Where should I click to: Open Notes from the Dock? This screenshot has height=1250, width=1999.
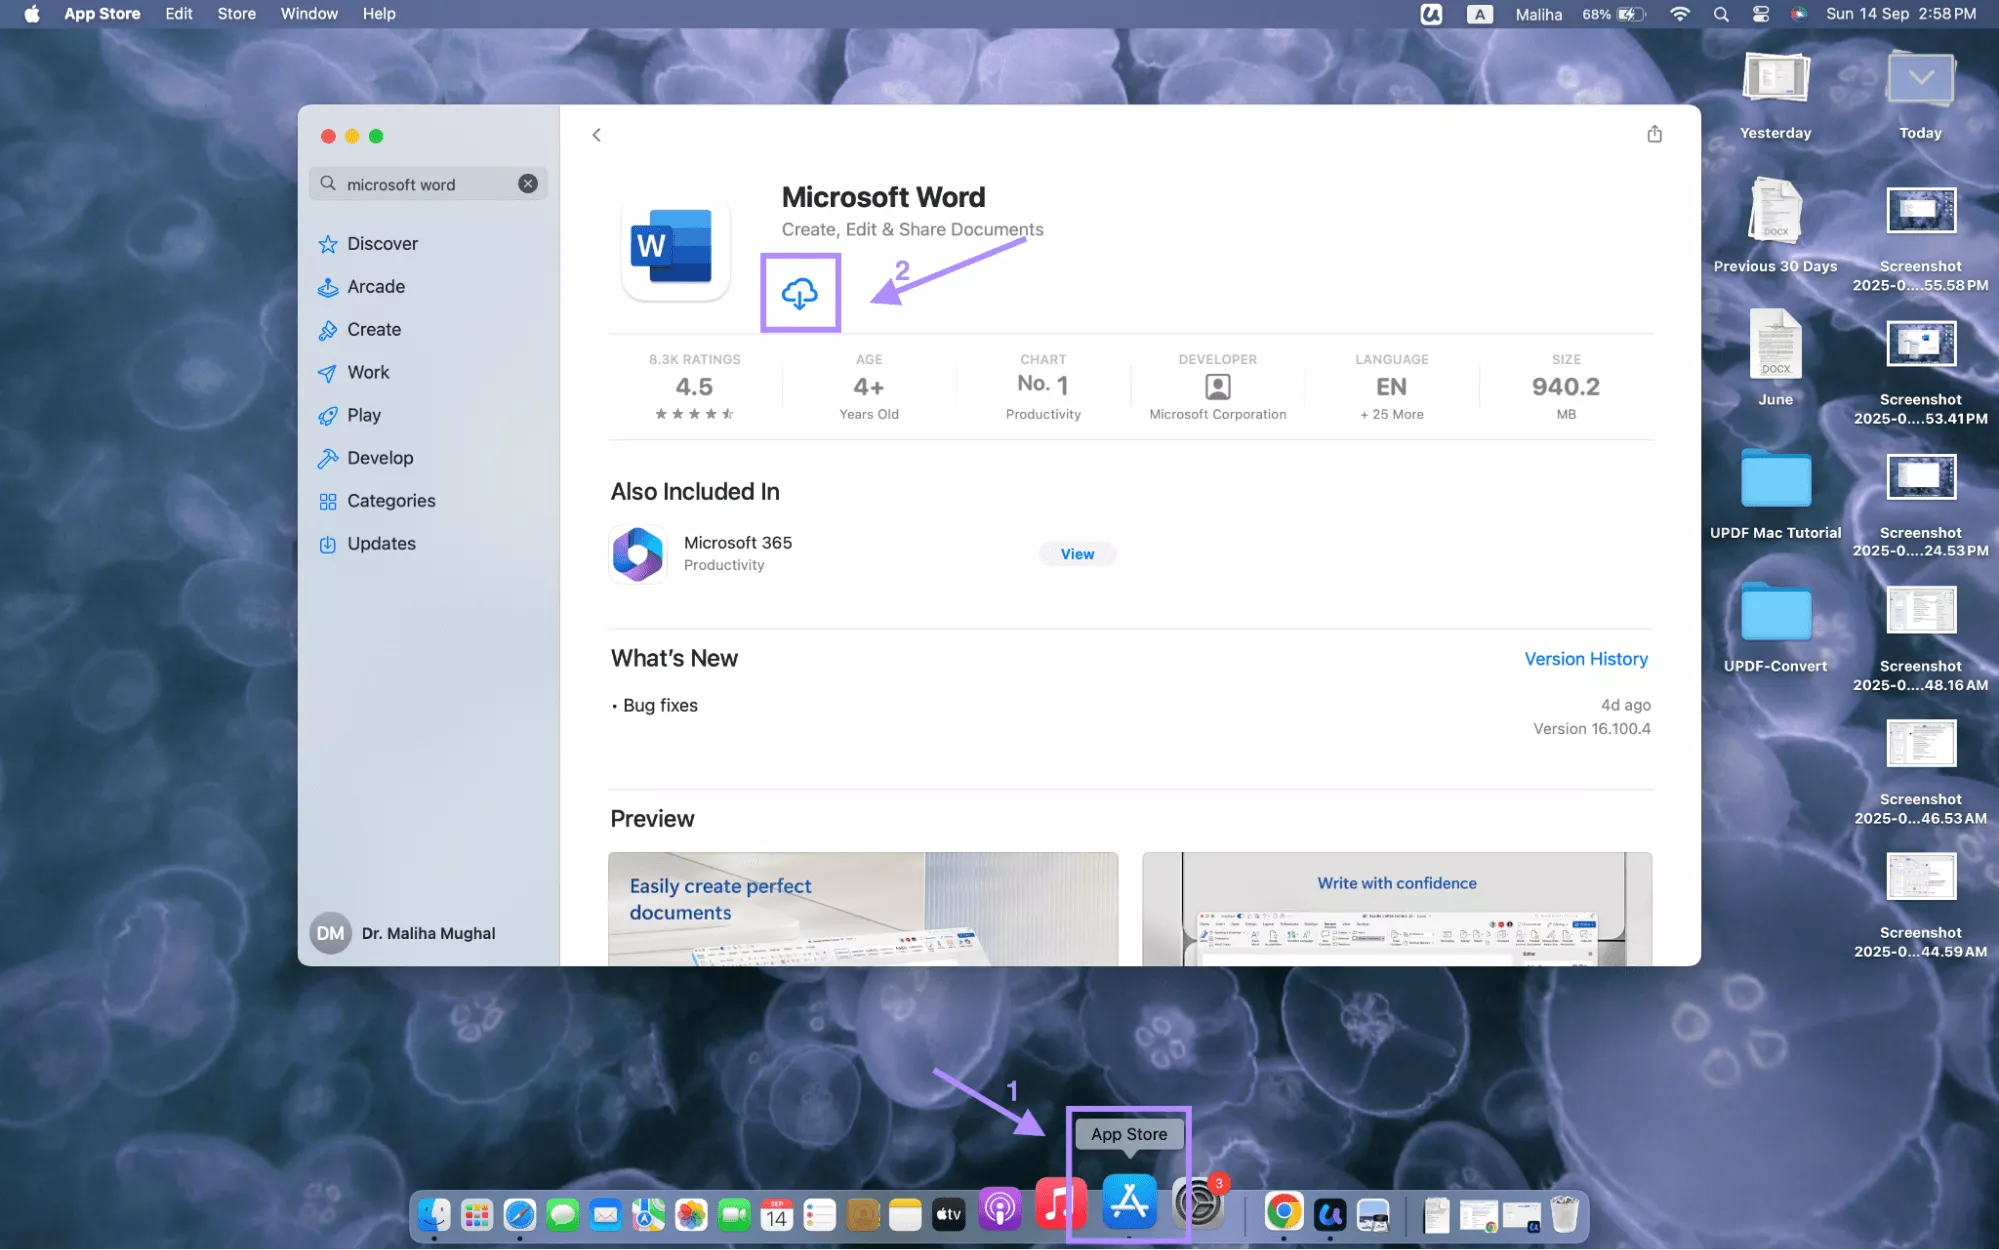905,1215
